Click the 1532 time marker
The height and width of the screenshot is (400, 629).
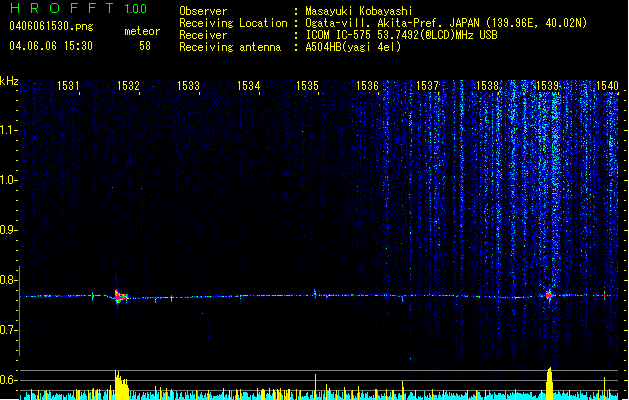point(128,86)
